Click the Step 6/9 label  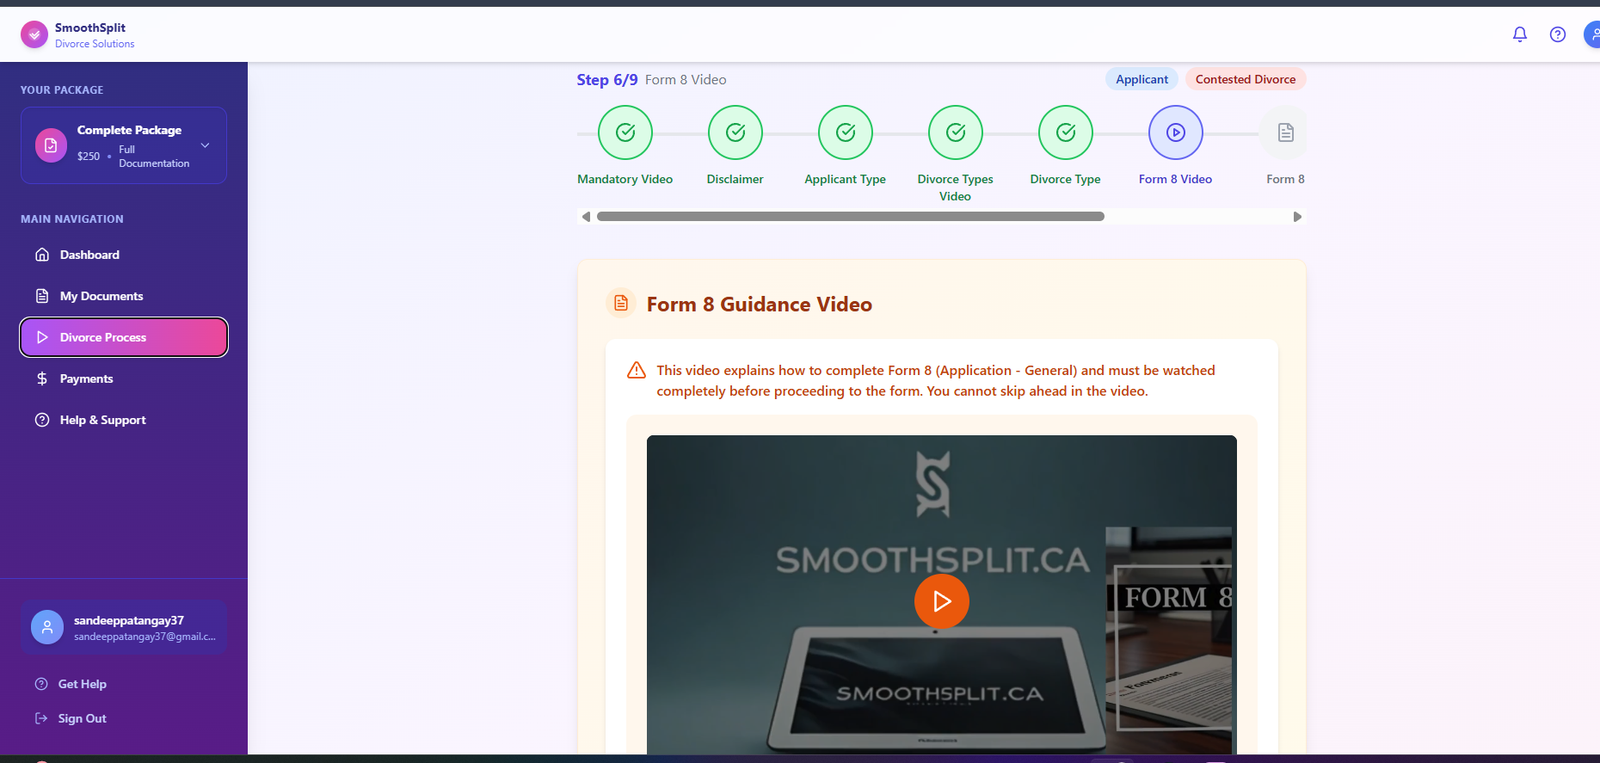(607, 79)
